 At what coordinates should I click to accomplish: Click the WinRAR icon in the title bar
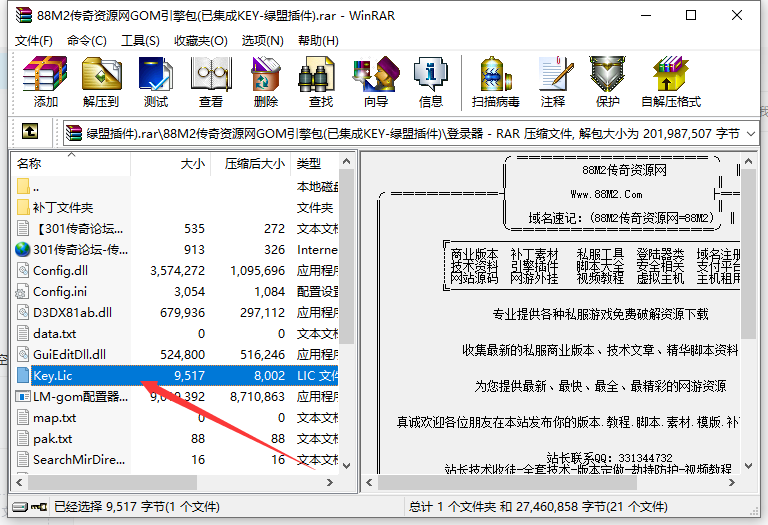tap(24, 16)
